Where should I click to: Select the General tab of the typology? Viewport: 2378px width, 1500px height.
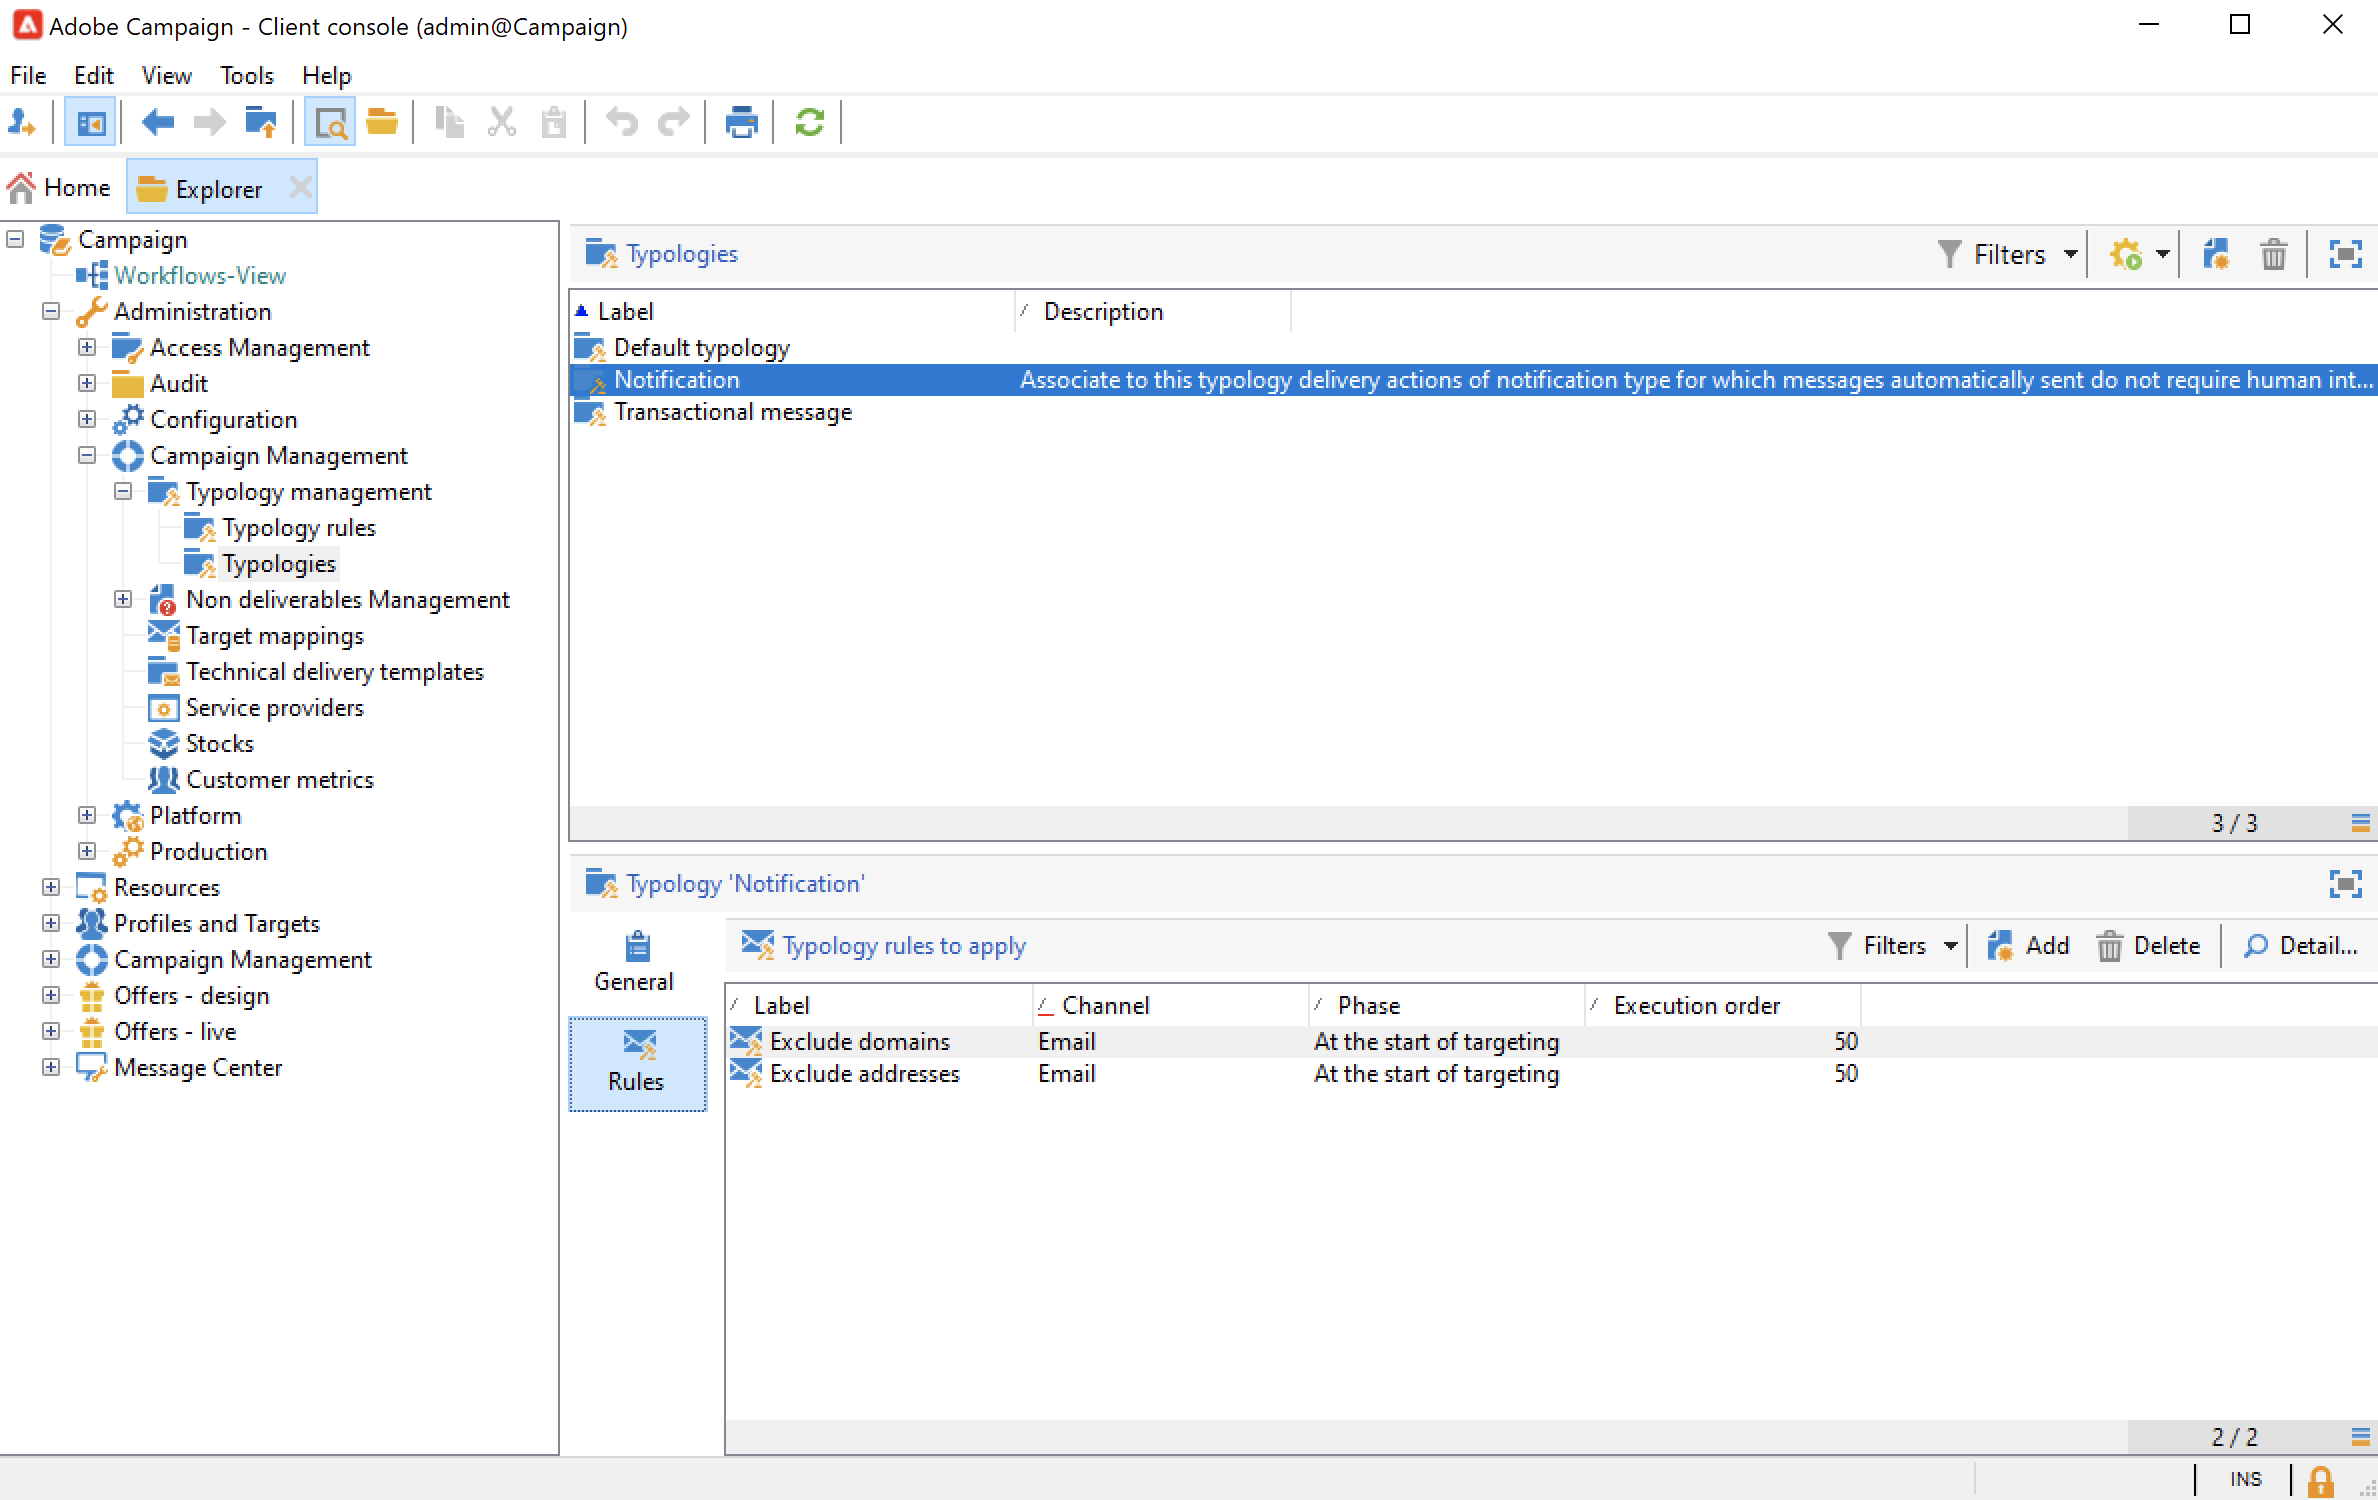click(x=635, y=962)
